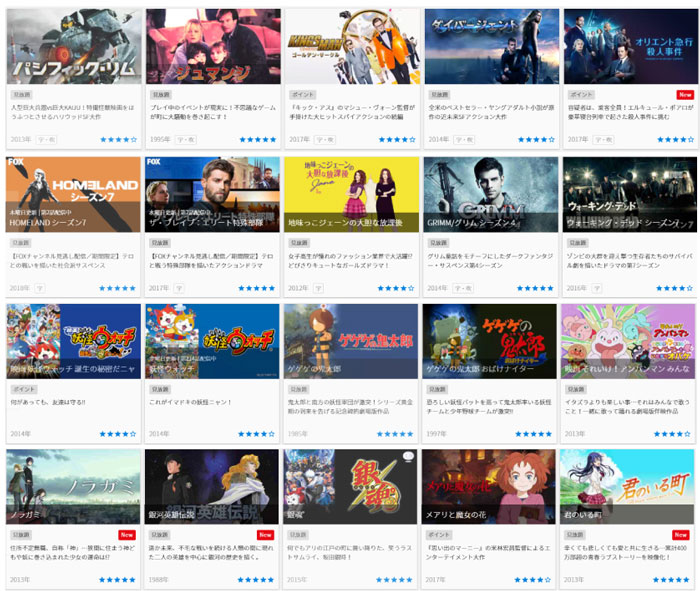Open the Kingsman ゴールデン・サークル thumbnail
The width and height of the screenshot is (700, 591).
(352, 46)
